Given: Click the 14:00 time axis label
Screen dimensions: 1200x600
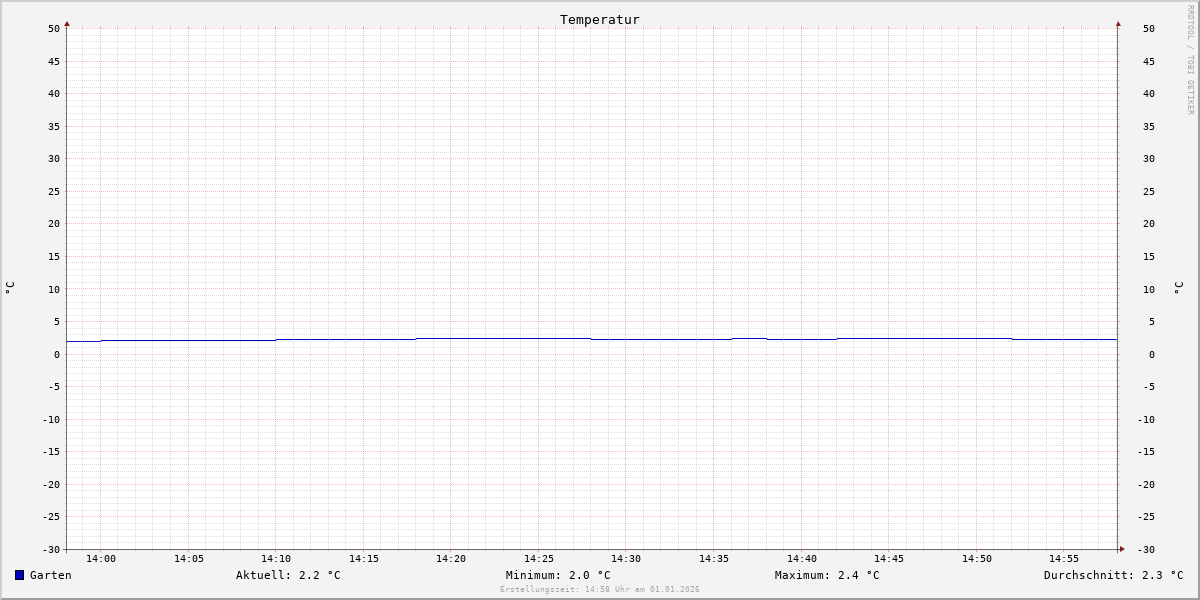Looking at the screenshot, I should (x=101, y=559).
